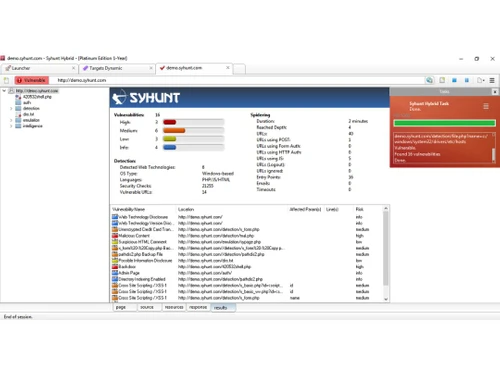Click the dir.txt location URL
Image resolution: width=500 pixels, height=375 pixels.
click(206, 261)
